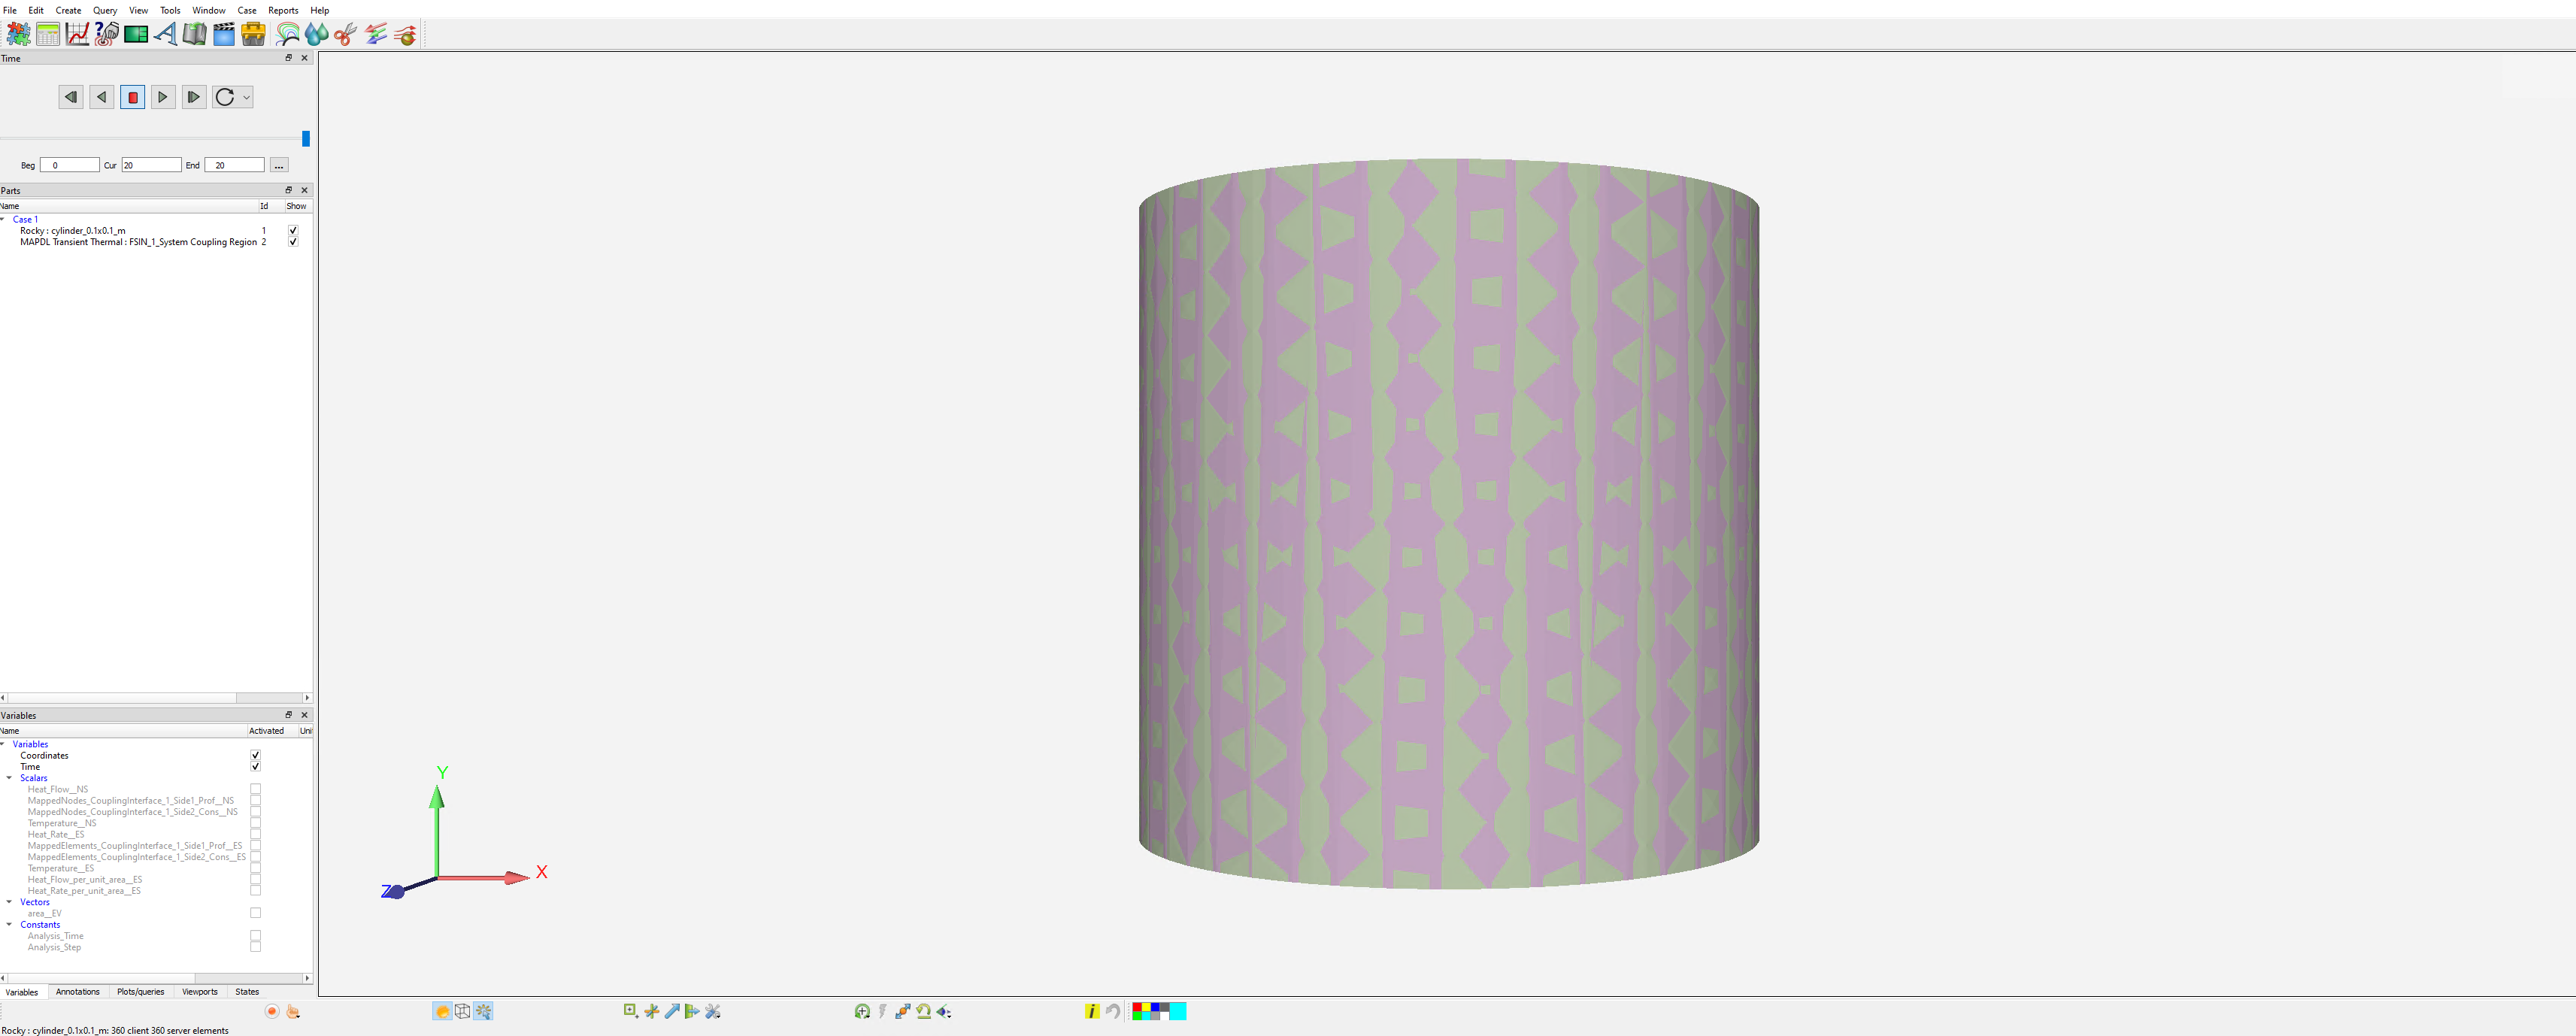Toggle the highlight selection cursor icon

click(x=483, y=1011)
